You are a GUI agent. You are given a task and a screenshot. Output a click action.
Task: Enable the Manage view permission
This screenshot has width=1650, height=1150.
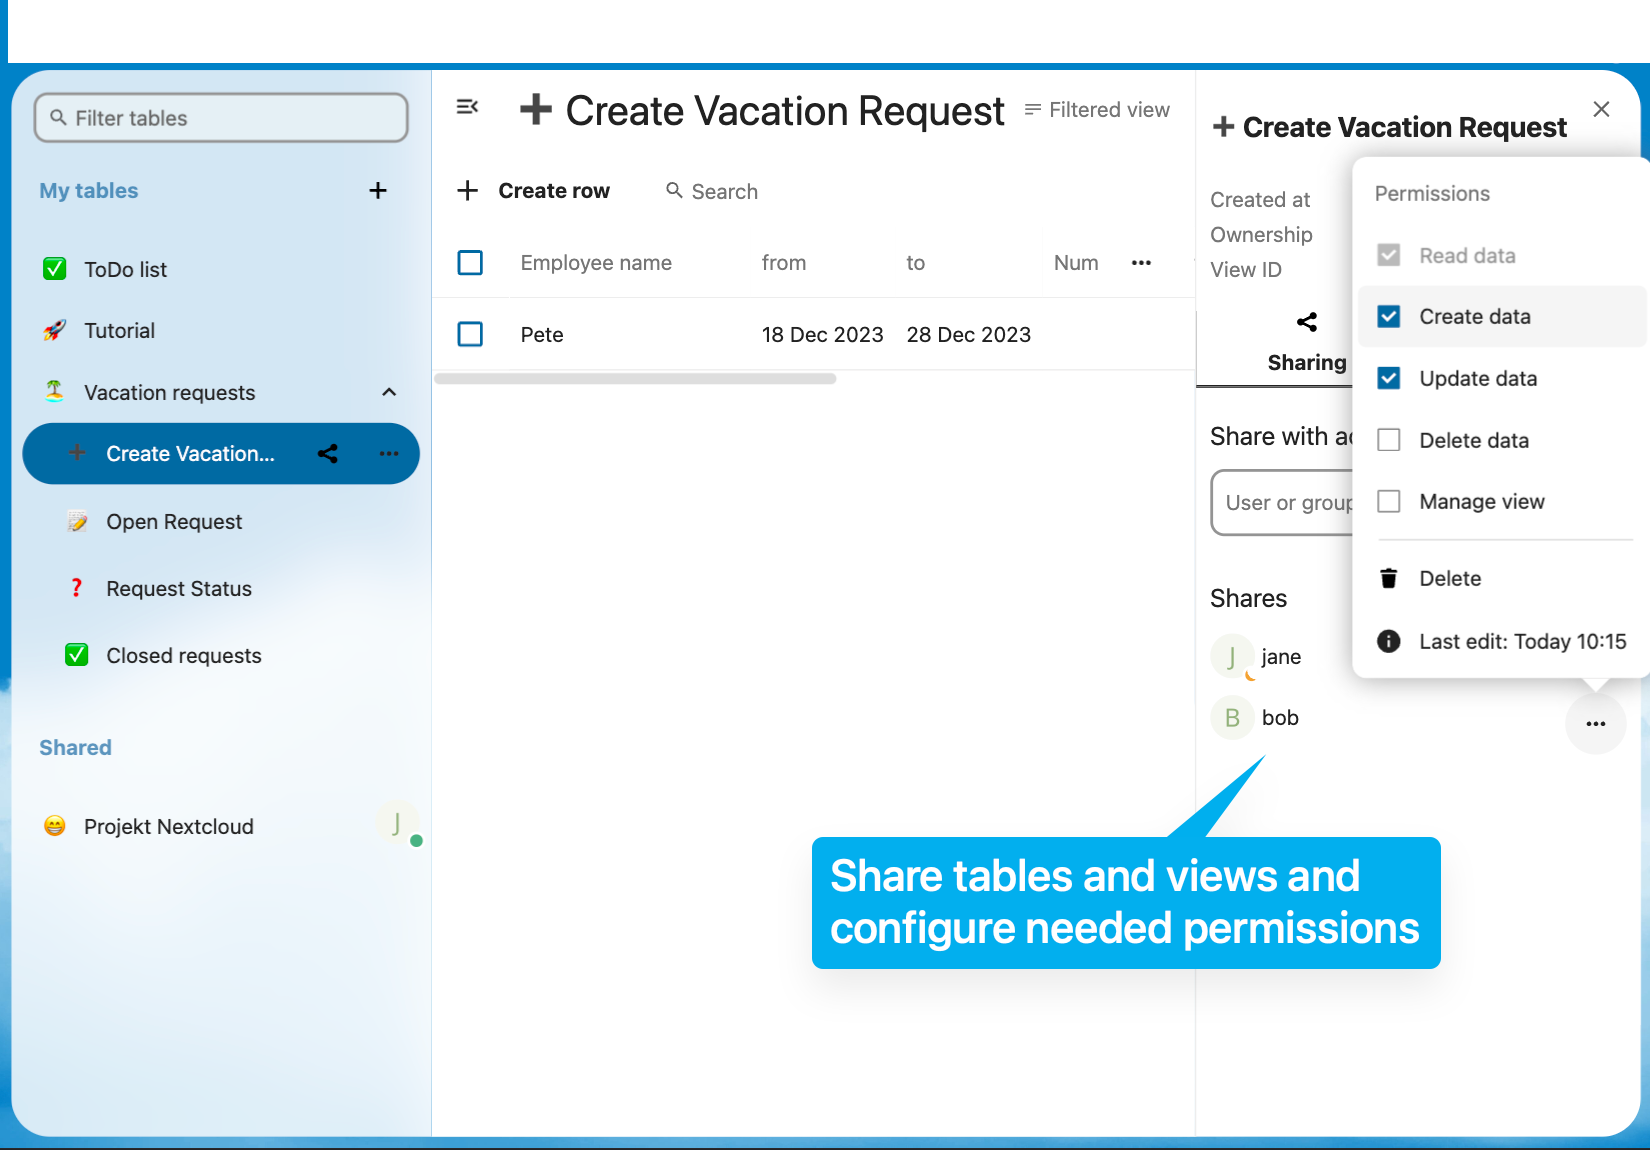pyautogui.click(x=1389, y=502)
